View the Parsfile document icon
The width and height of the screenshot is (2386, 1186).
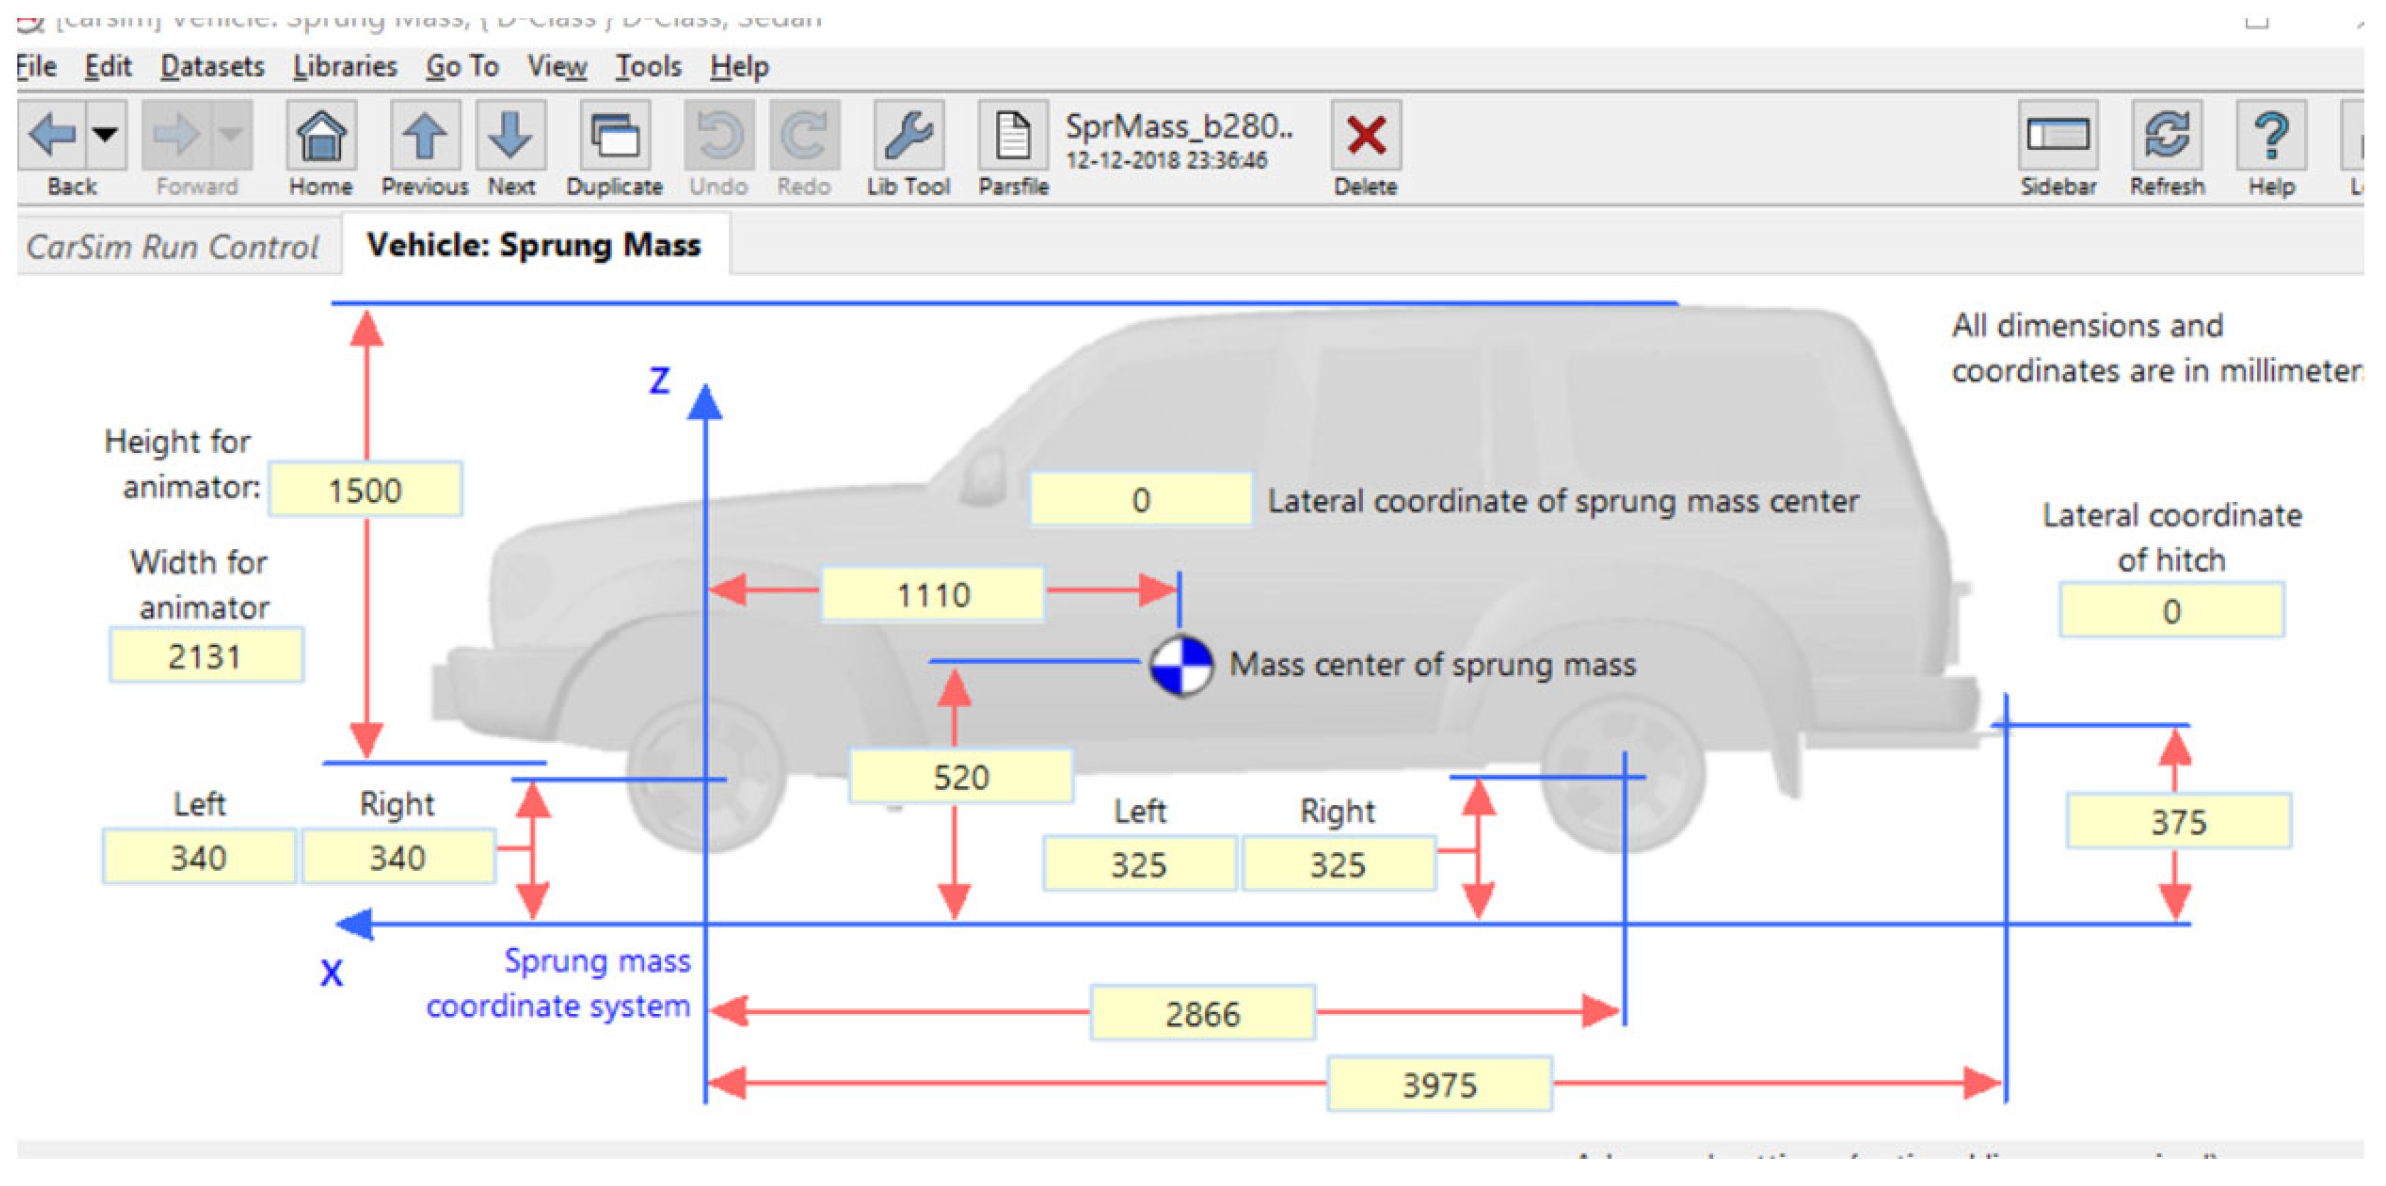(1012, 136)
